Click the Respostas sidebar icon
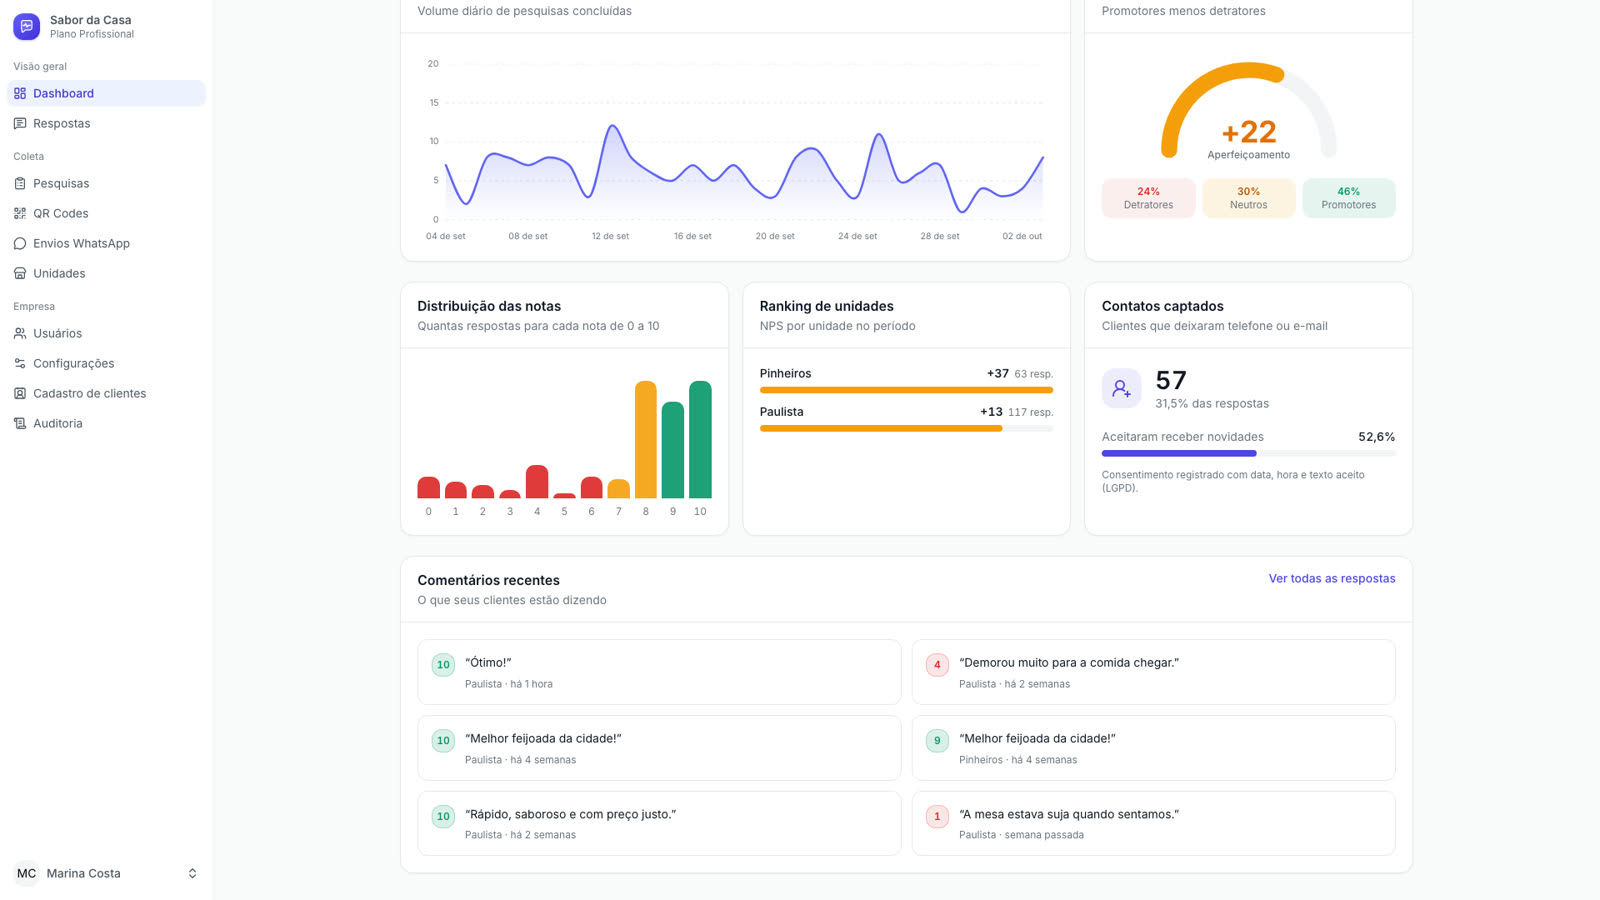Image resolution: width=1600 pixels, height=900 pixels. [x=20, y=123]
